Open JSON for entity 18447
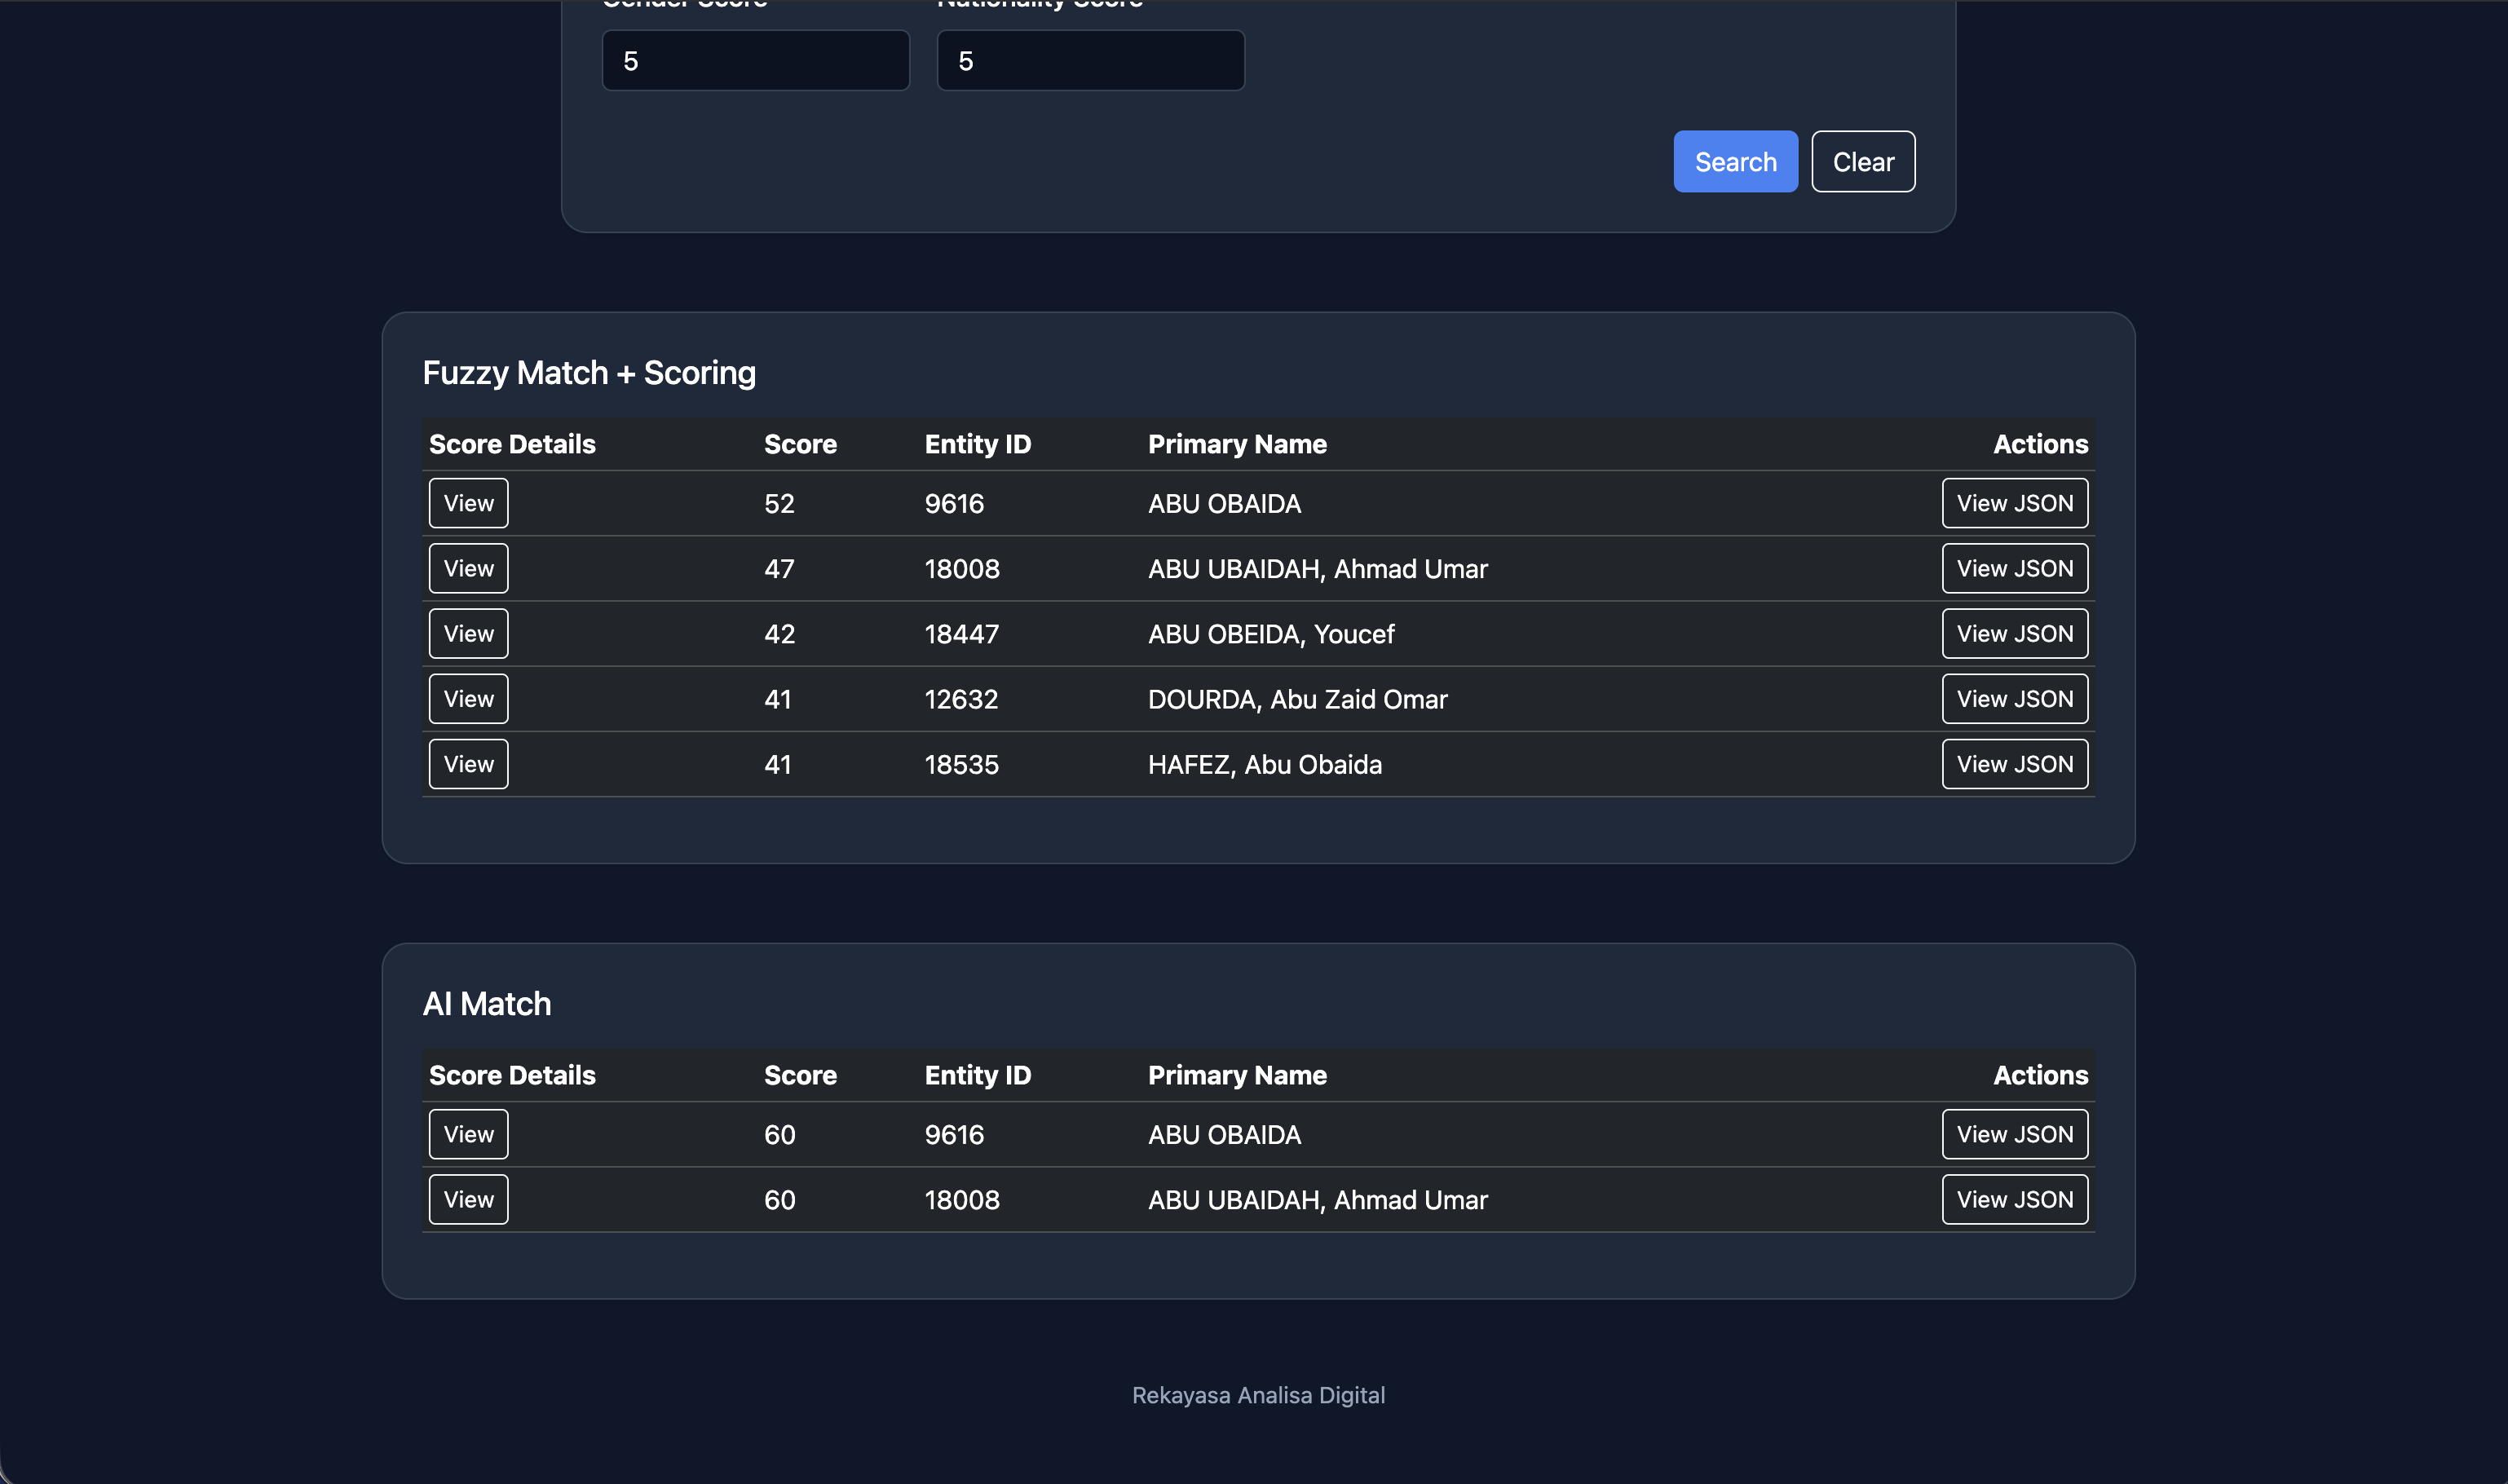This screenshot has width=2508, height=1484. (2015, 633)
